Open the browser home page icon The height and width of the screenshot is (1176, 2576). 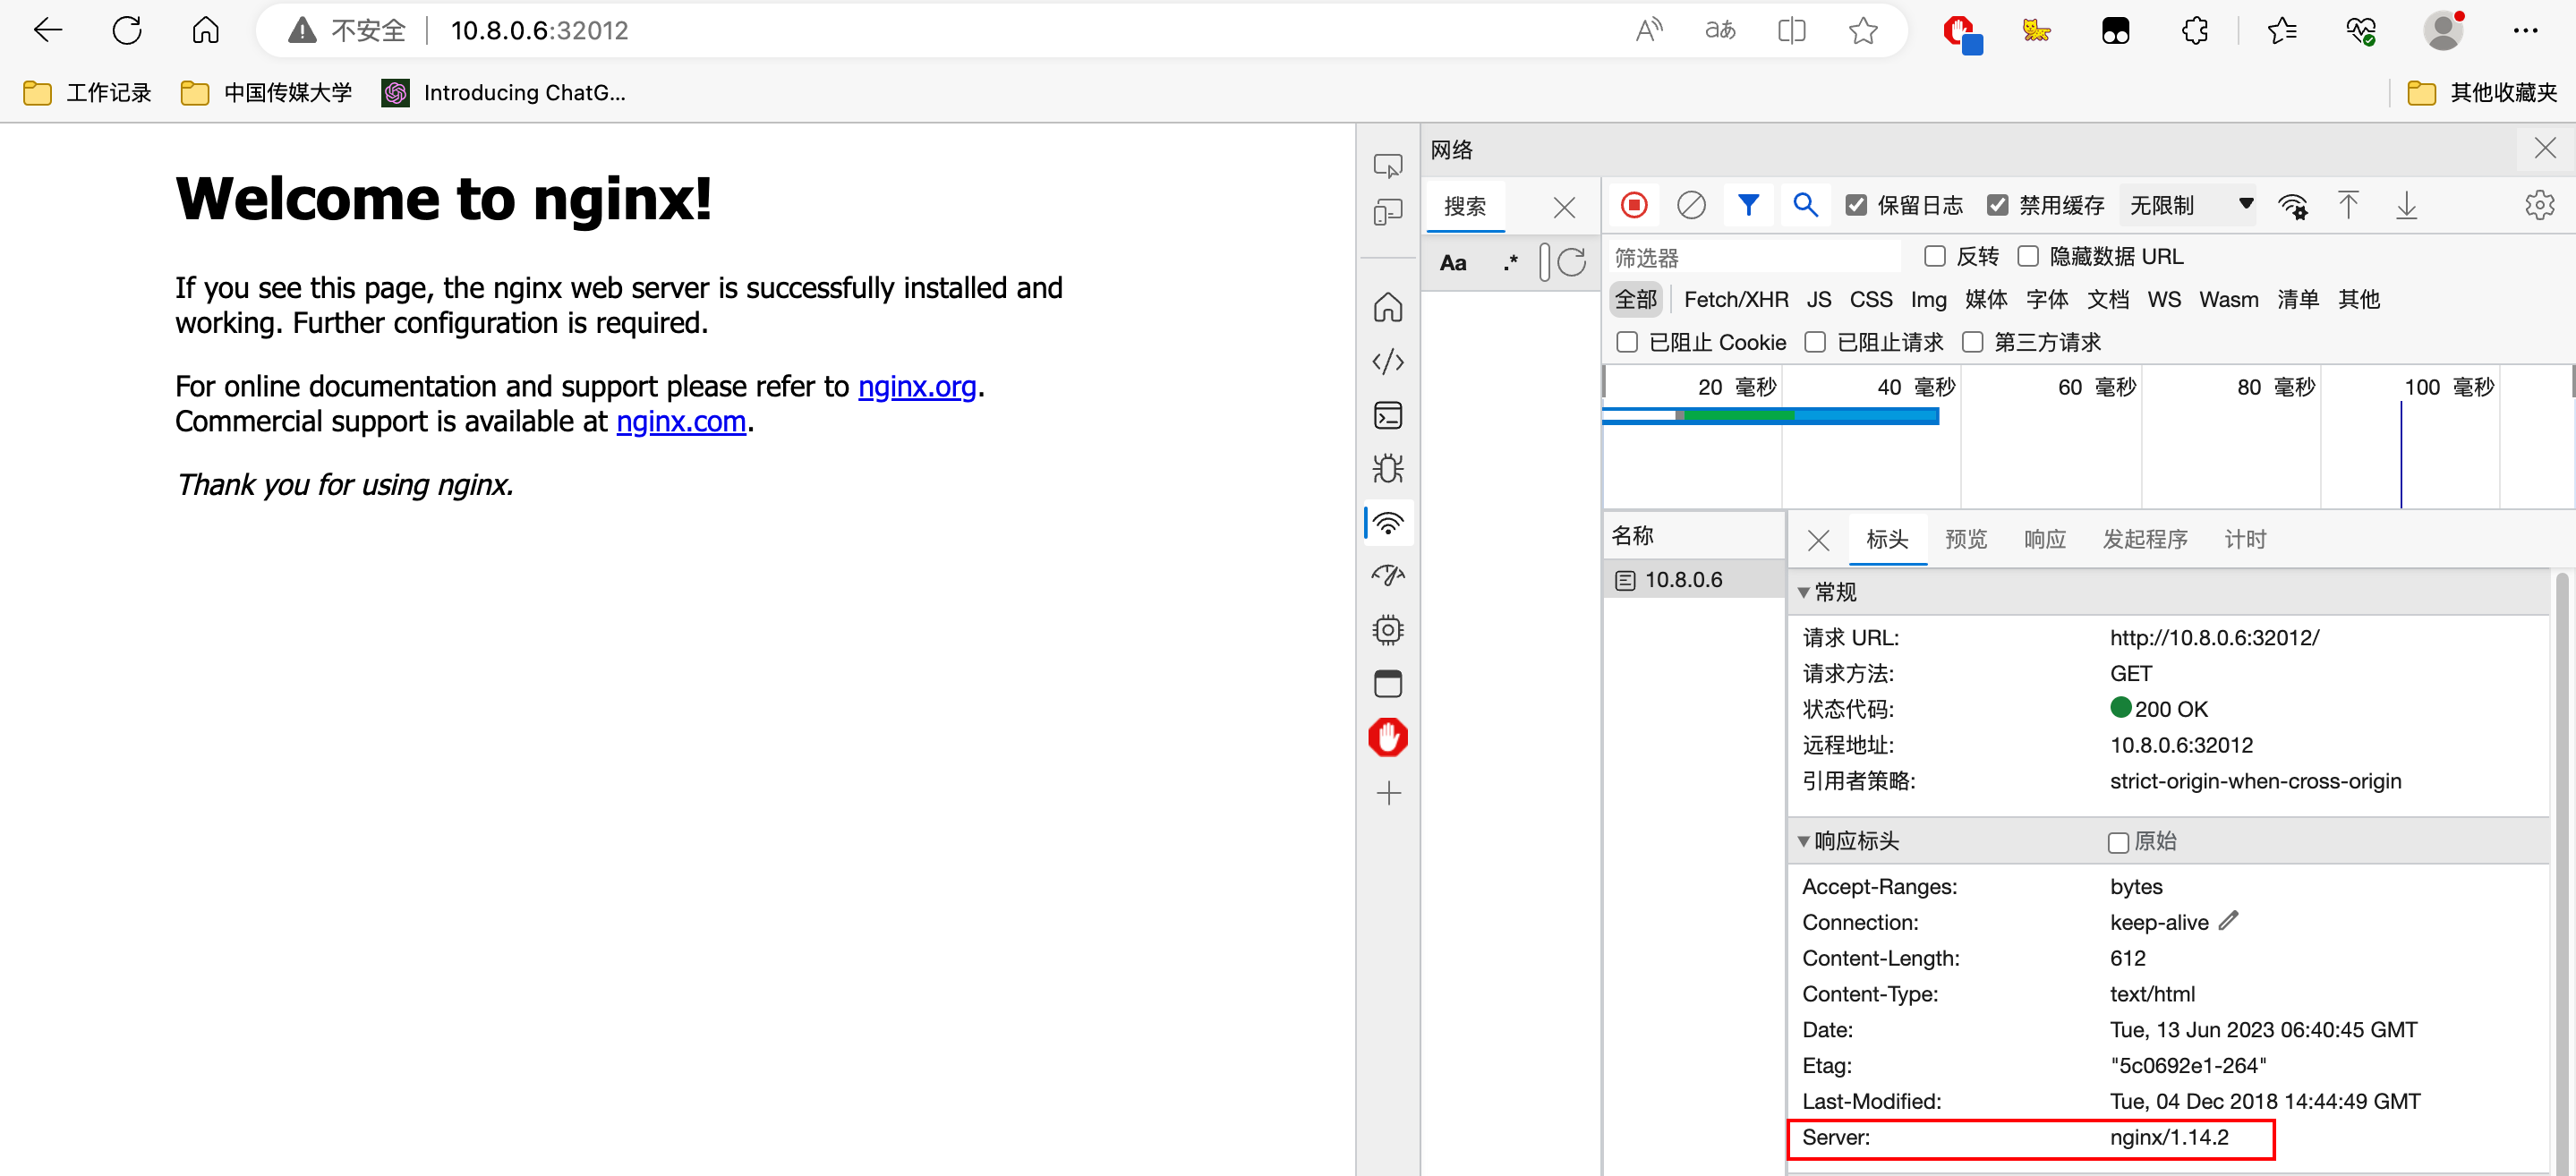205,30
